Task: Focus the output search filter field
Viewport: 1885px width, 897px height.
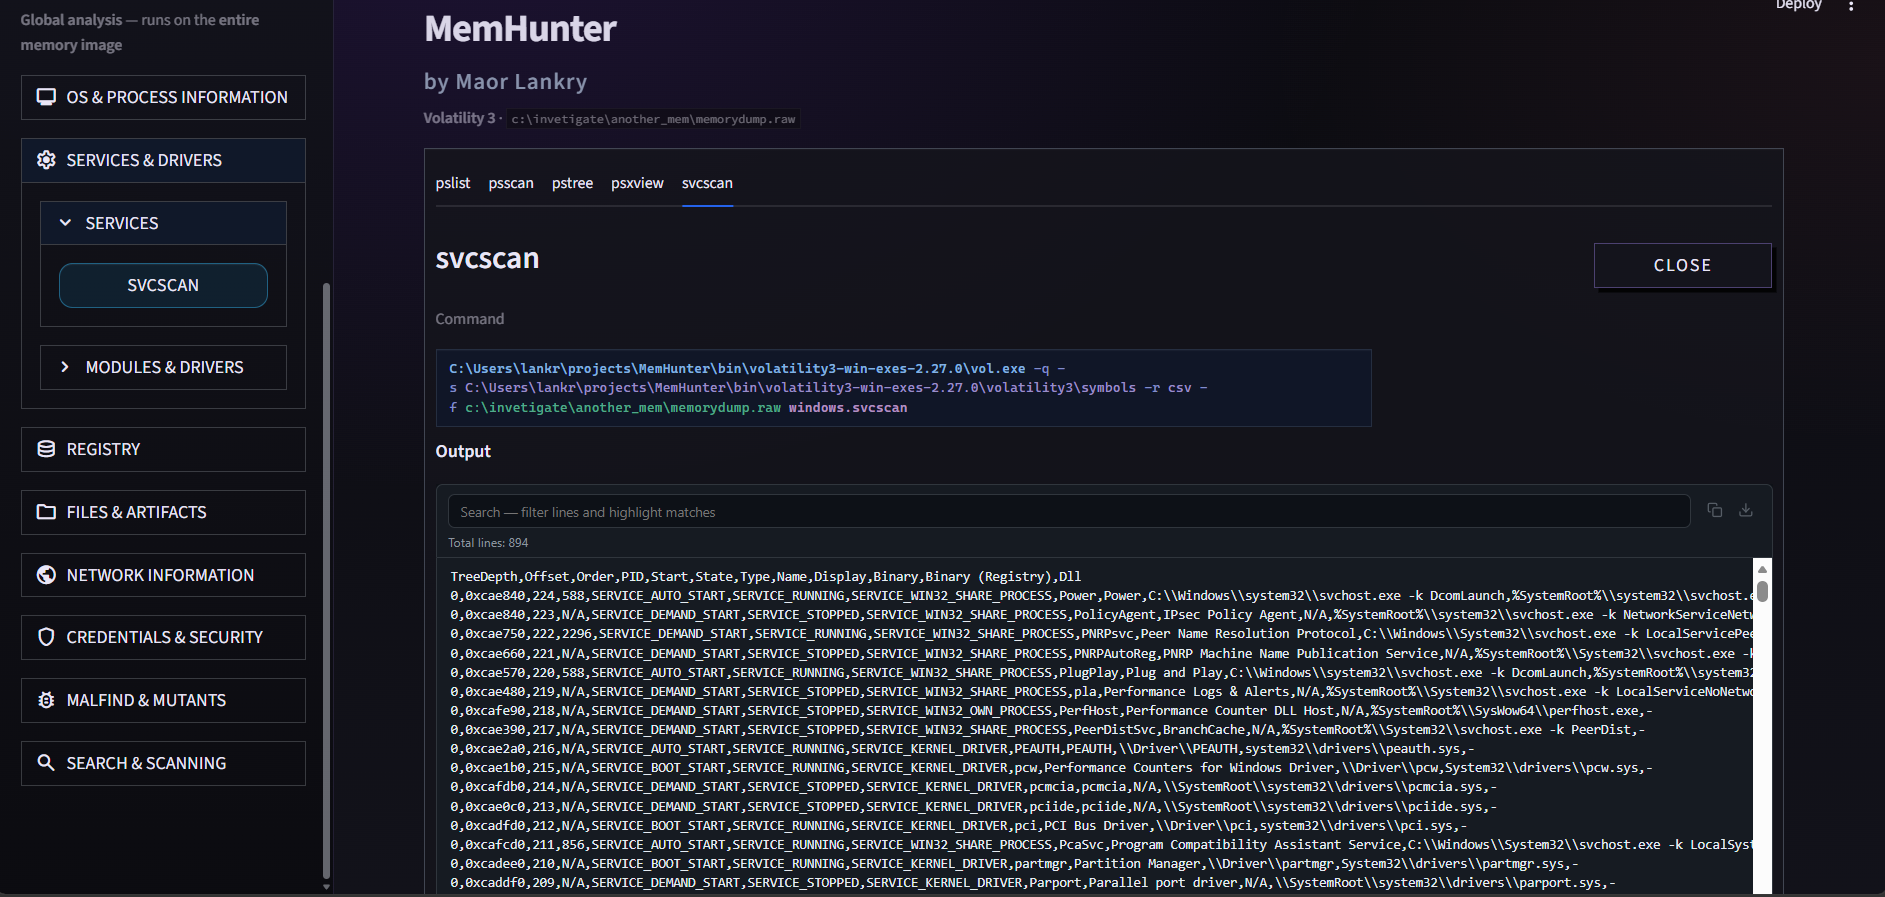Action: 1069,512
